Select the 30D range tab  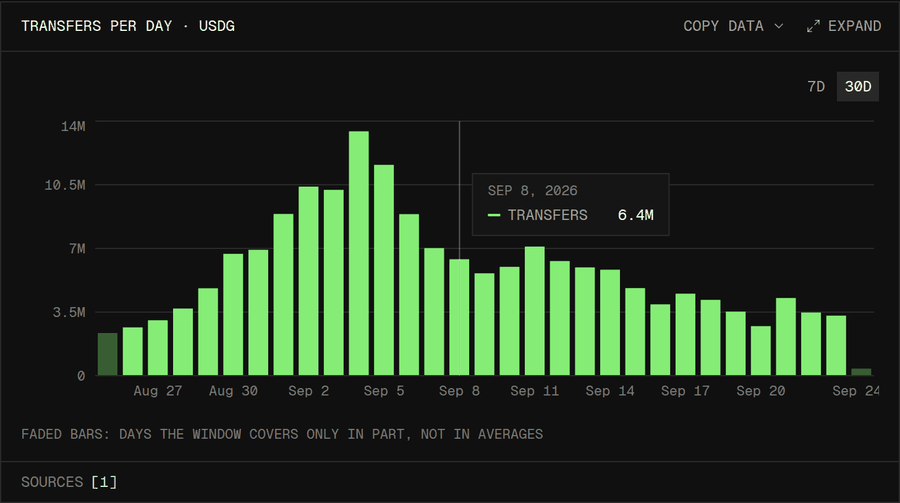coord(858,86)
